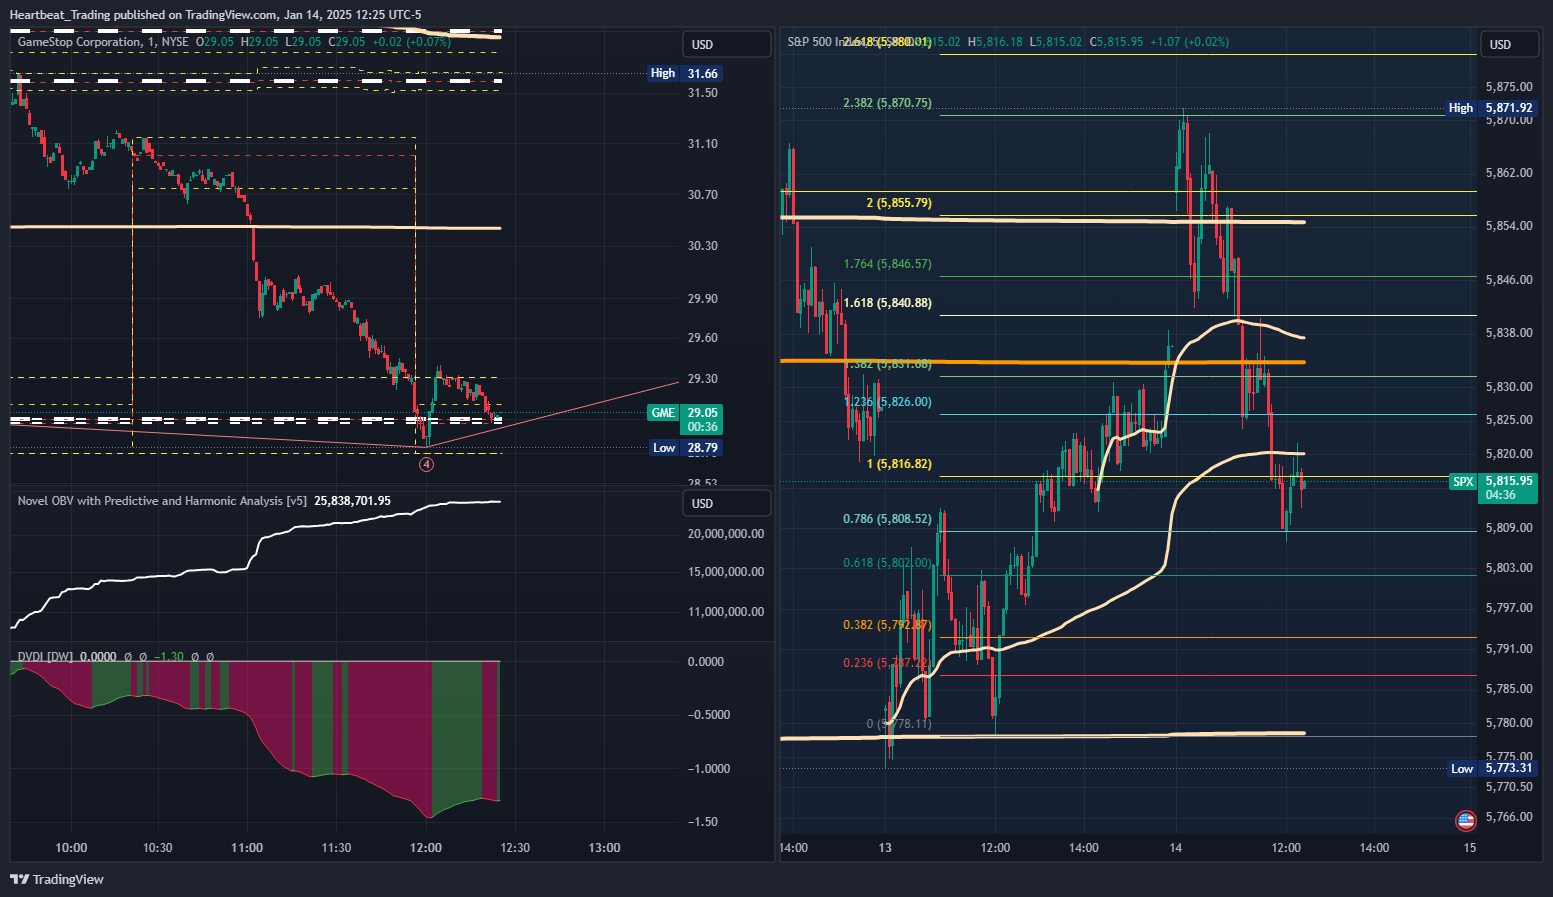
Task: Click the DVDI [DW] indicator legend
Action: (x=45, y=657)
